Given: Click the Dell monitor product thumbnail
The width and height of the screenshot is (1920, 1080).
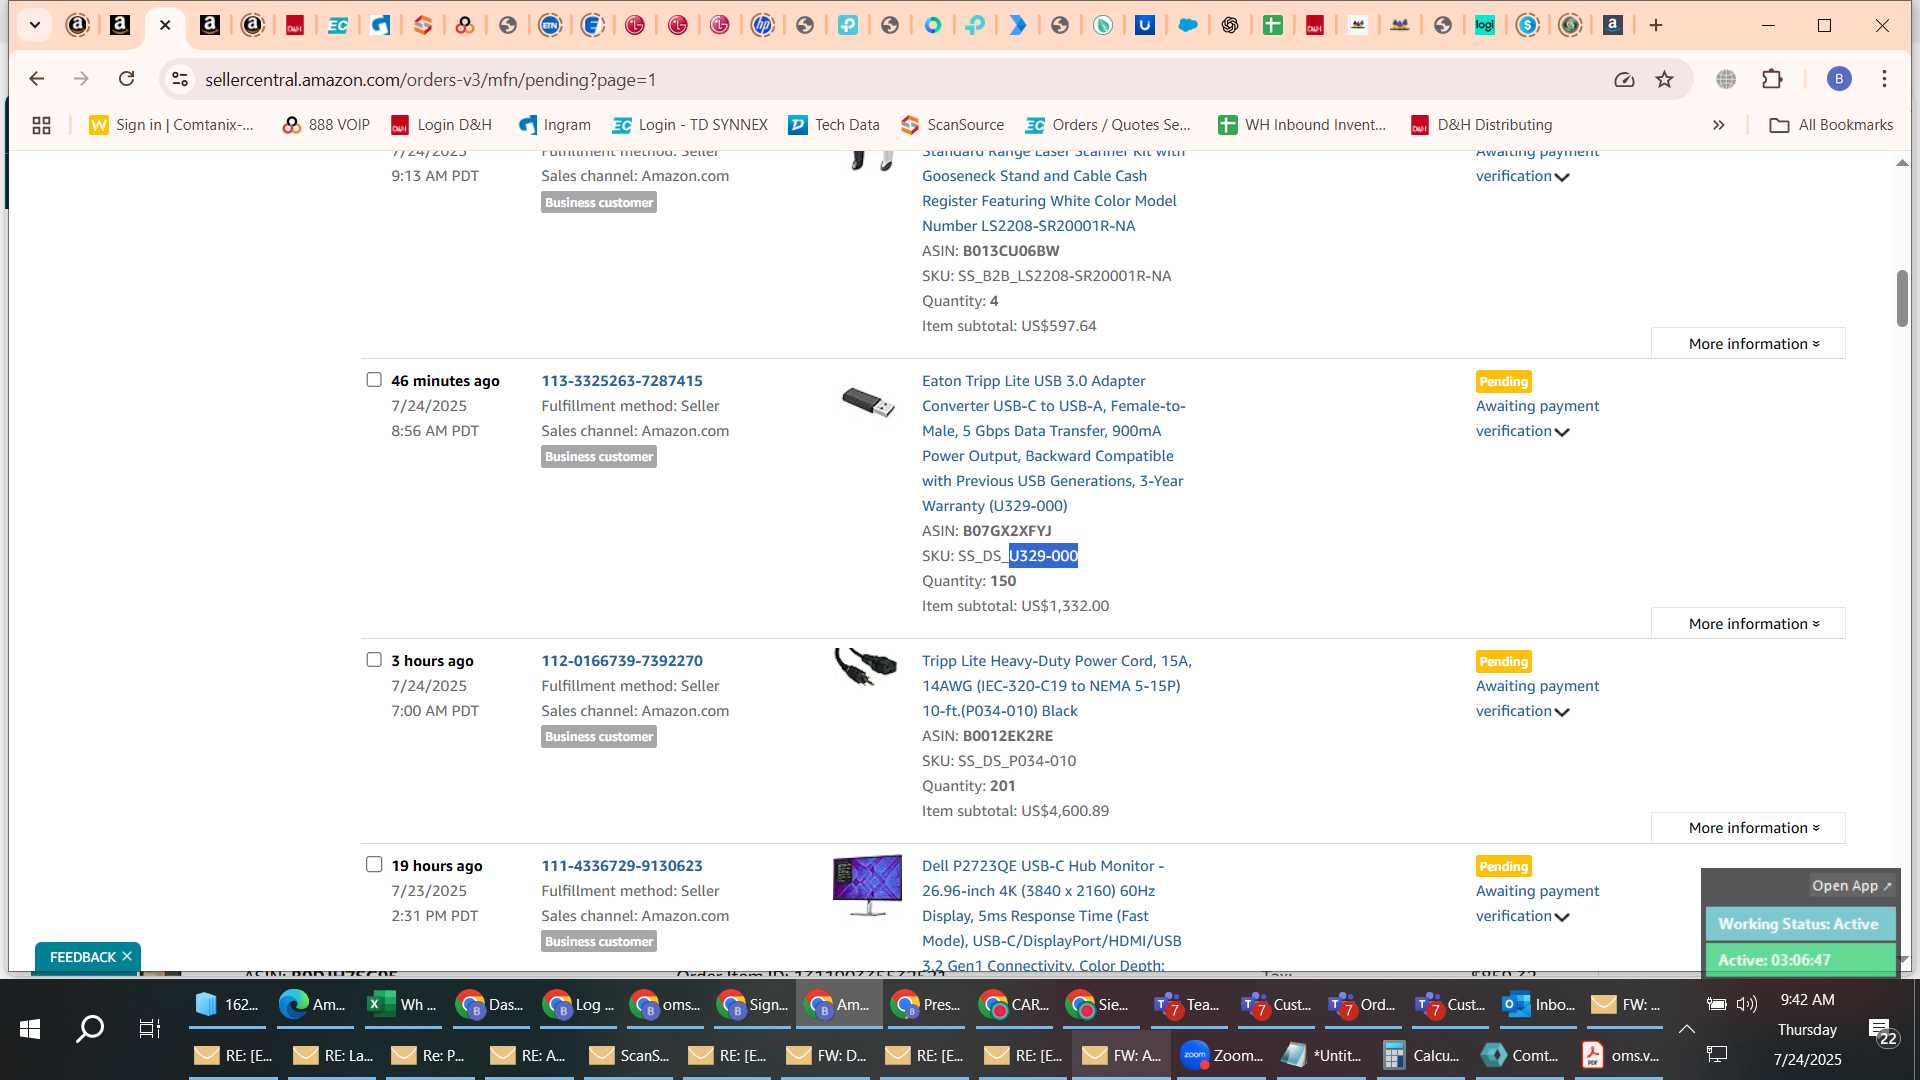Looking at the screenshot, I should 867,885.
